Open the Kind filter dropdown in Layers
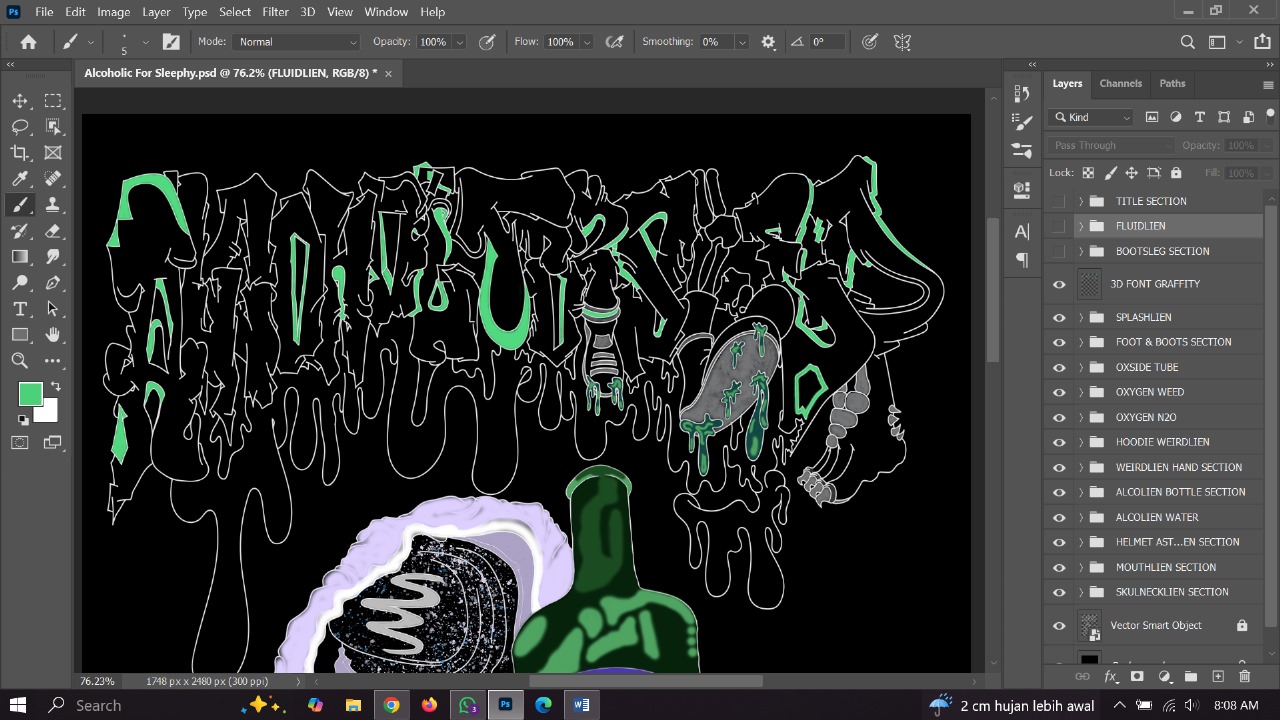 coord(1090,117)
